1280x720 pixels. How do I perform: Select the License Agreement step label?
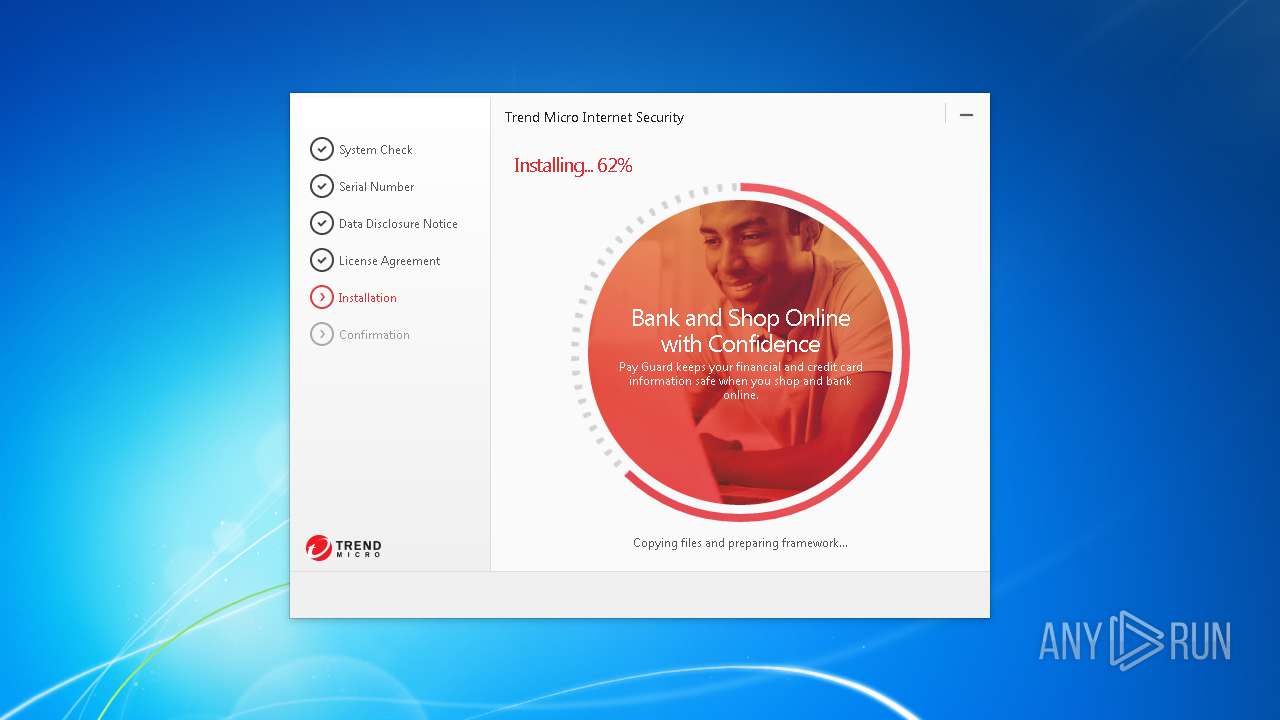pyautogui.click(x=389, y=261)
